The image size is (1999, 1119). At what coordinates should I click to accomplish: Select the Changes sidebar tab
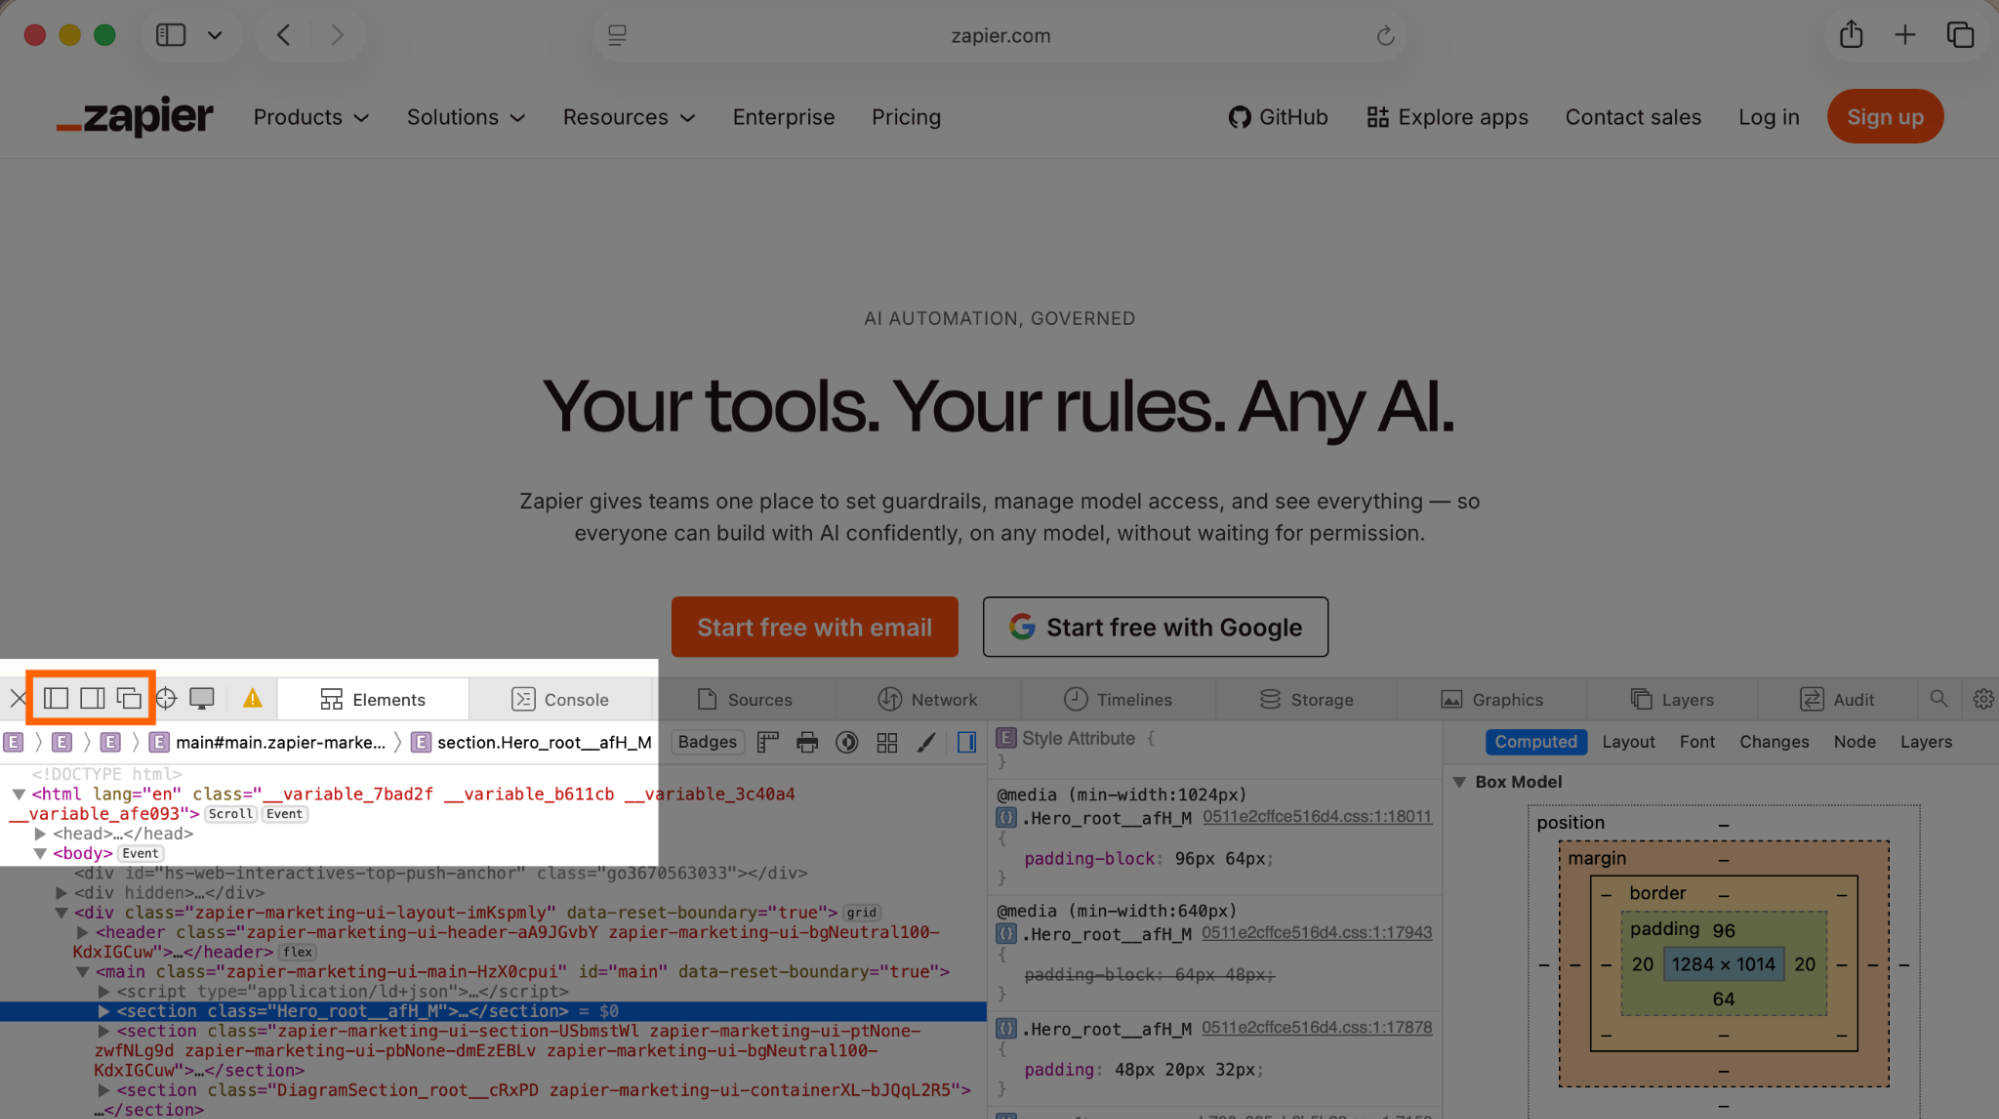[1773, 741]
